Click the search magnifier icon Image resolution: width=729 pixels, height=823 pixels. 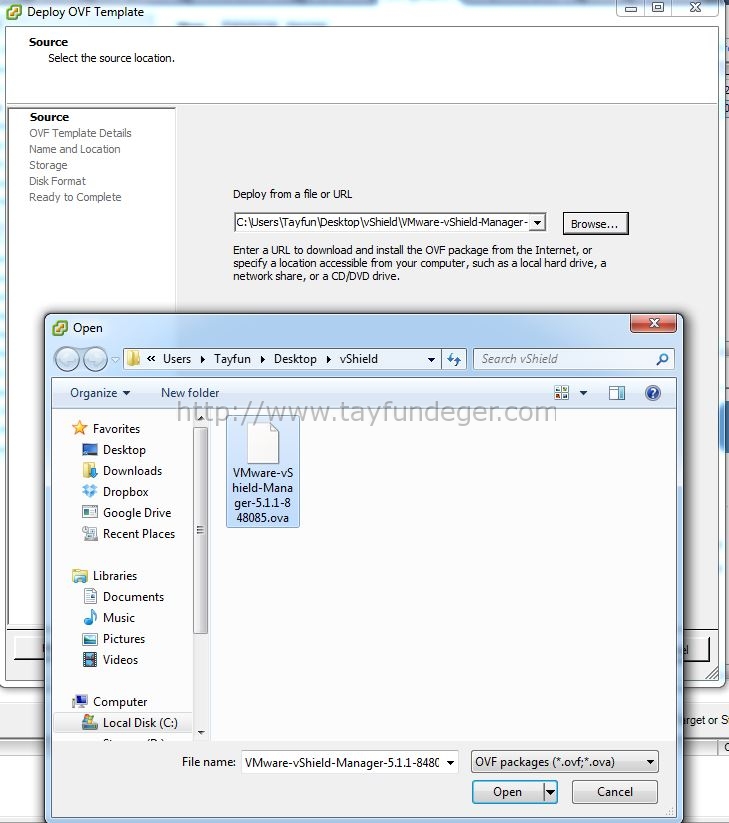click(662, 359)
